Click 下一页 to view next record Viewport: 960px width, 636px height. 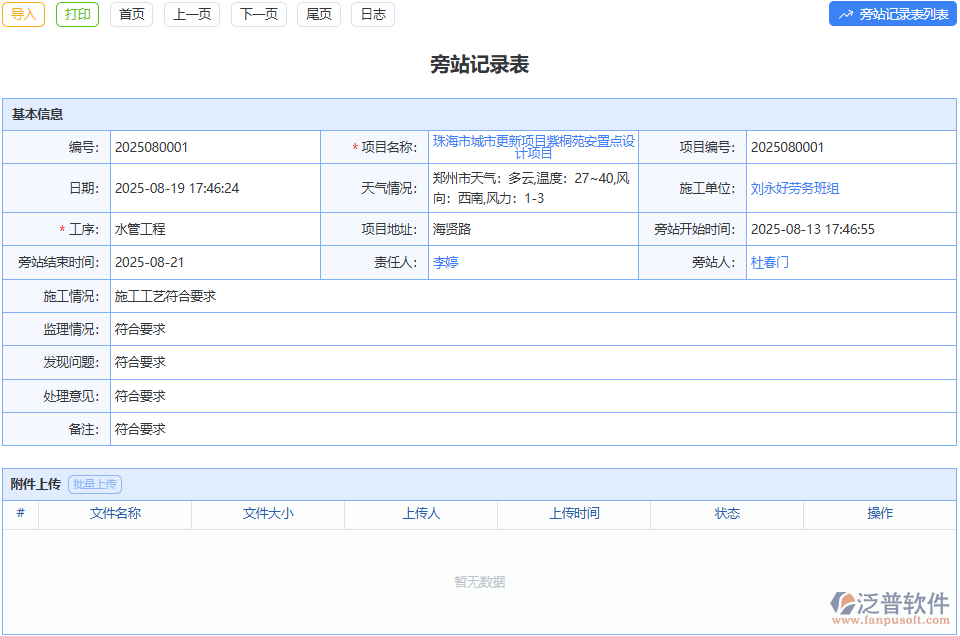point(258,15)
